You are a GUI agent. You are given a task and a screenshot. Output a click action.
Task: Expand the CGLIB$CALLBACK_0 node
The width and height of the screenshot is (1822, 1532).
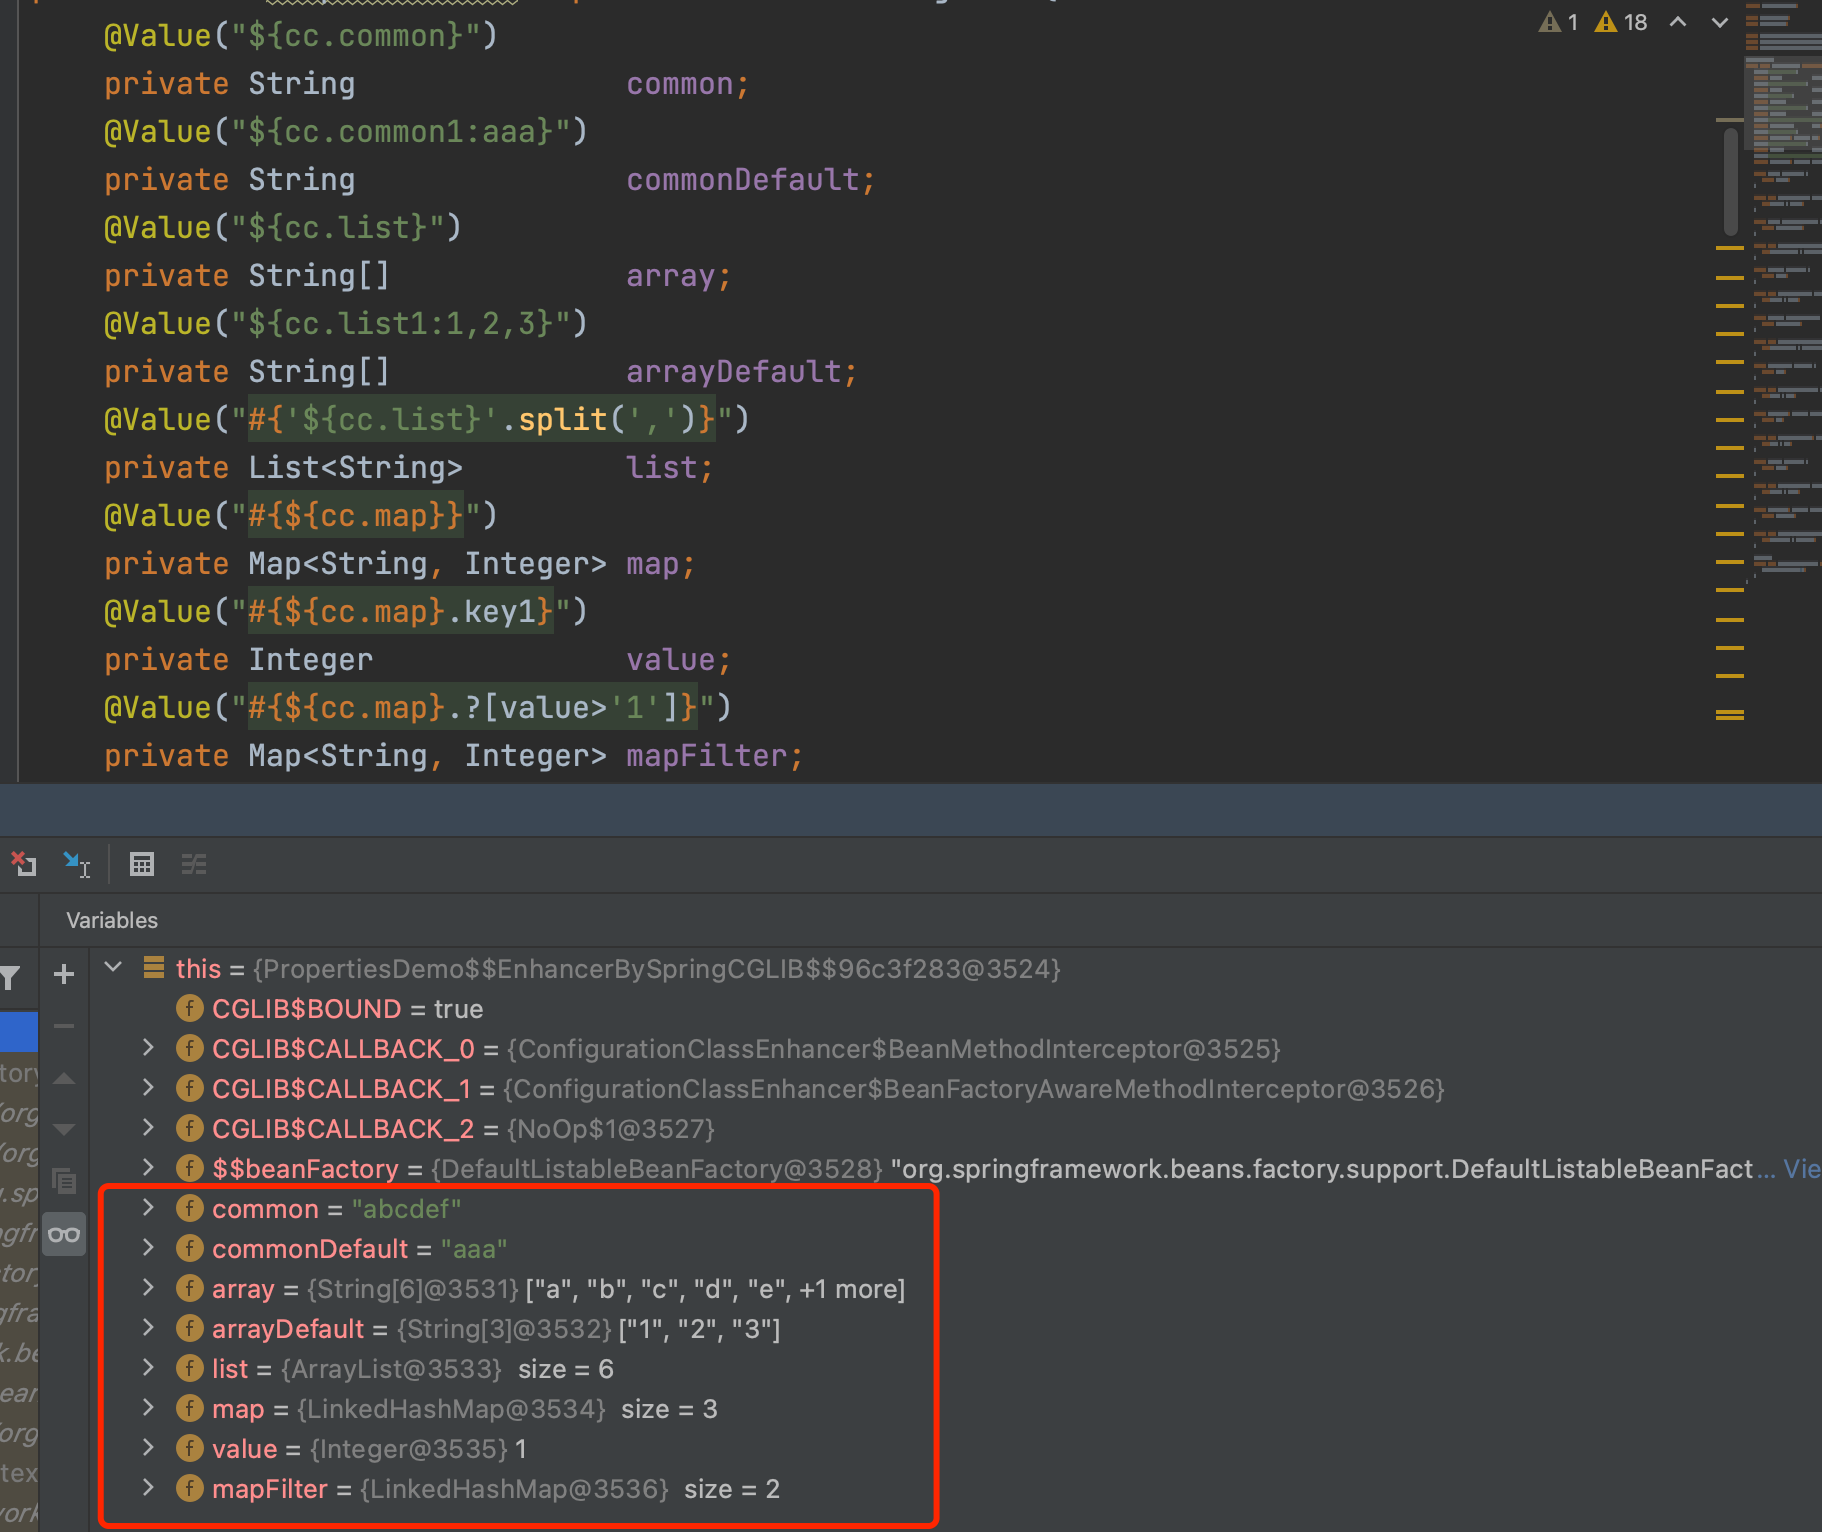(x=148, y=1047)
